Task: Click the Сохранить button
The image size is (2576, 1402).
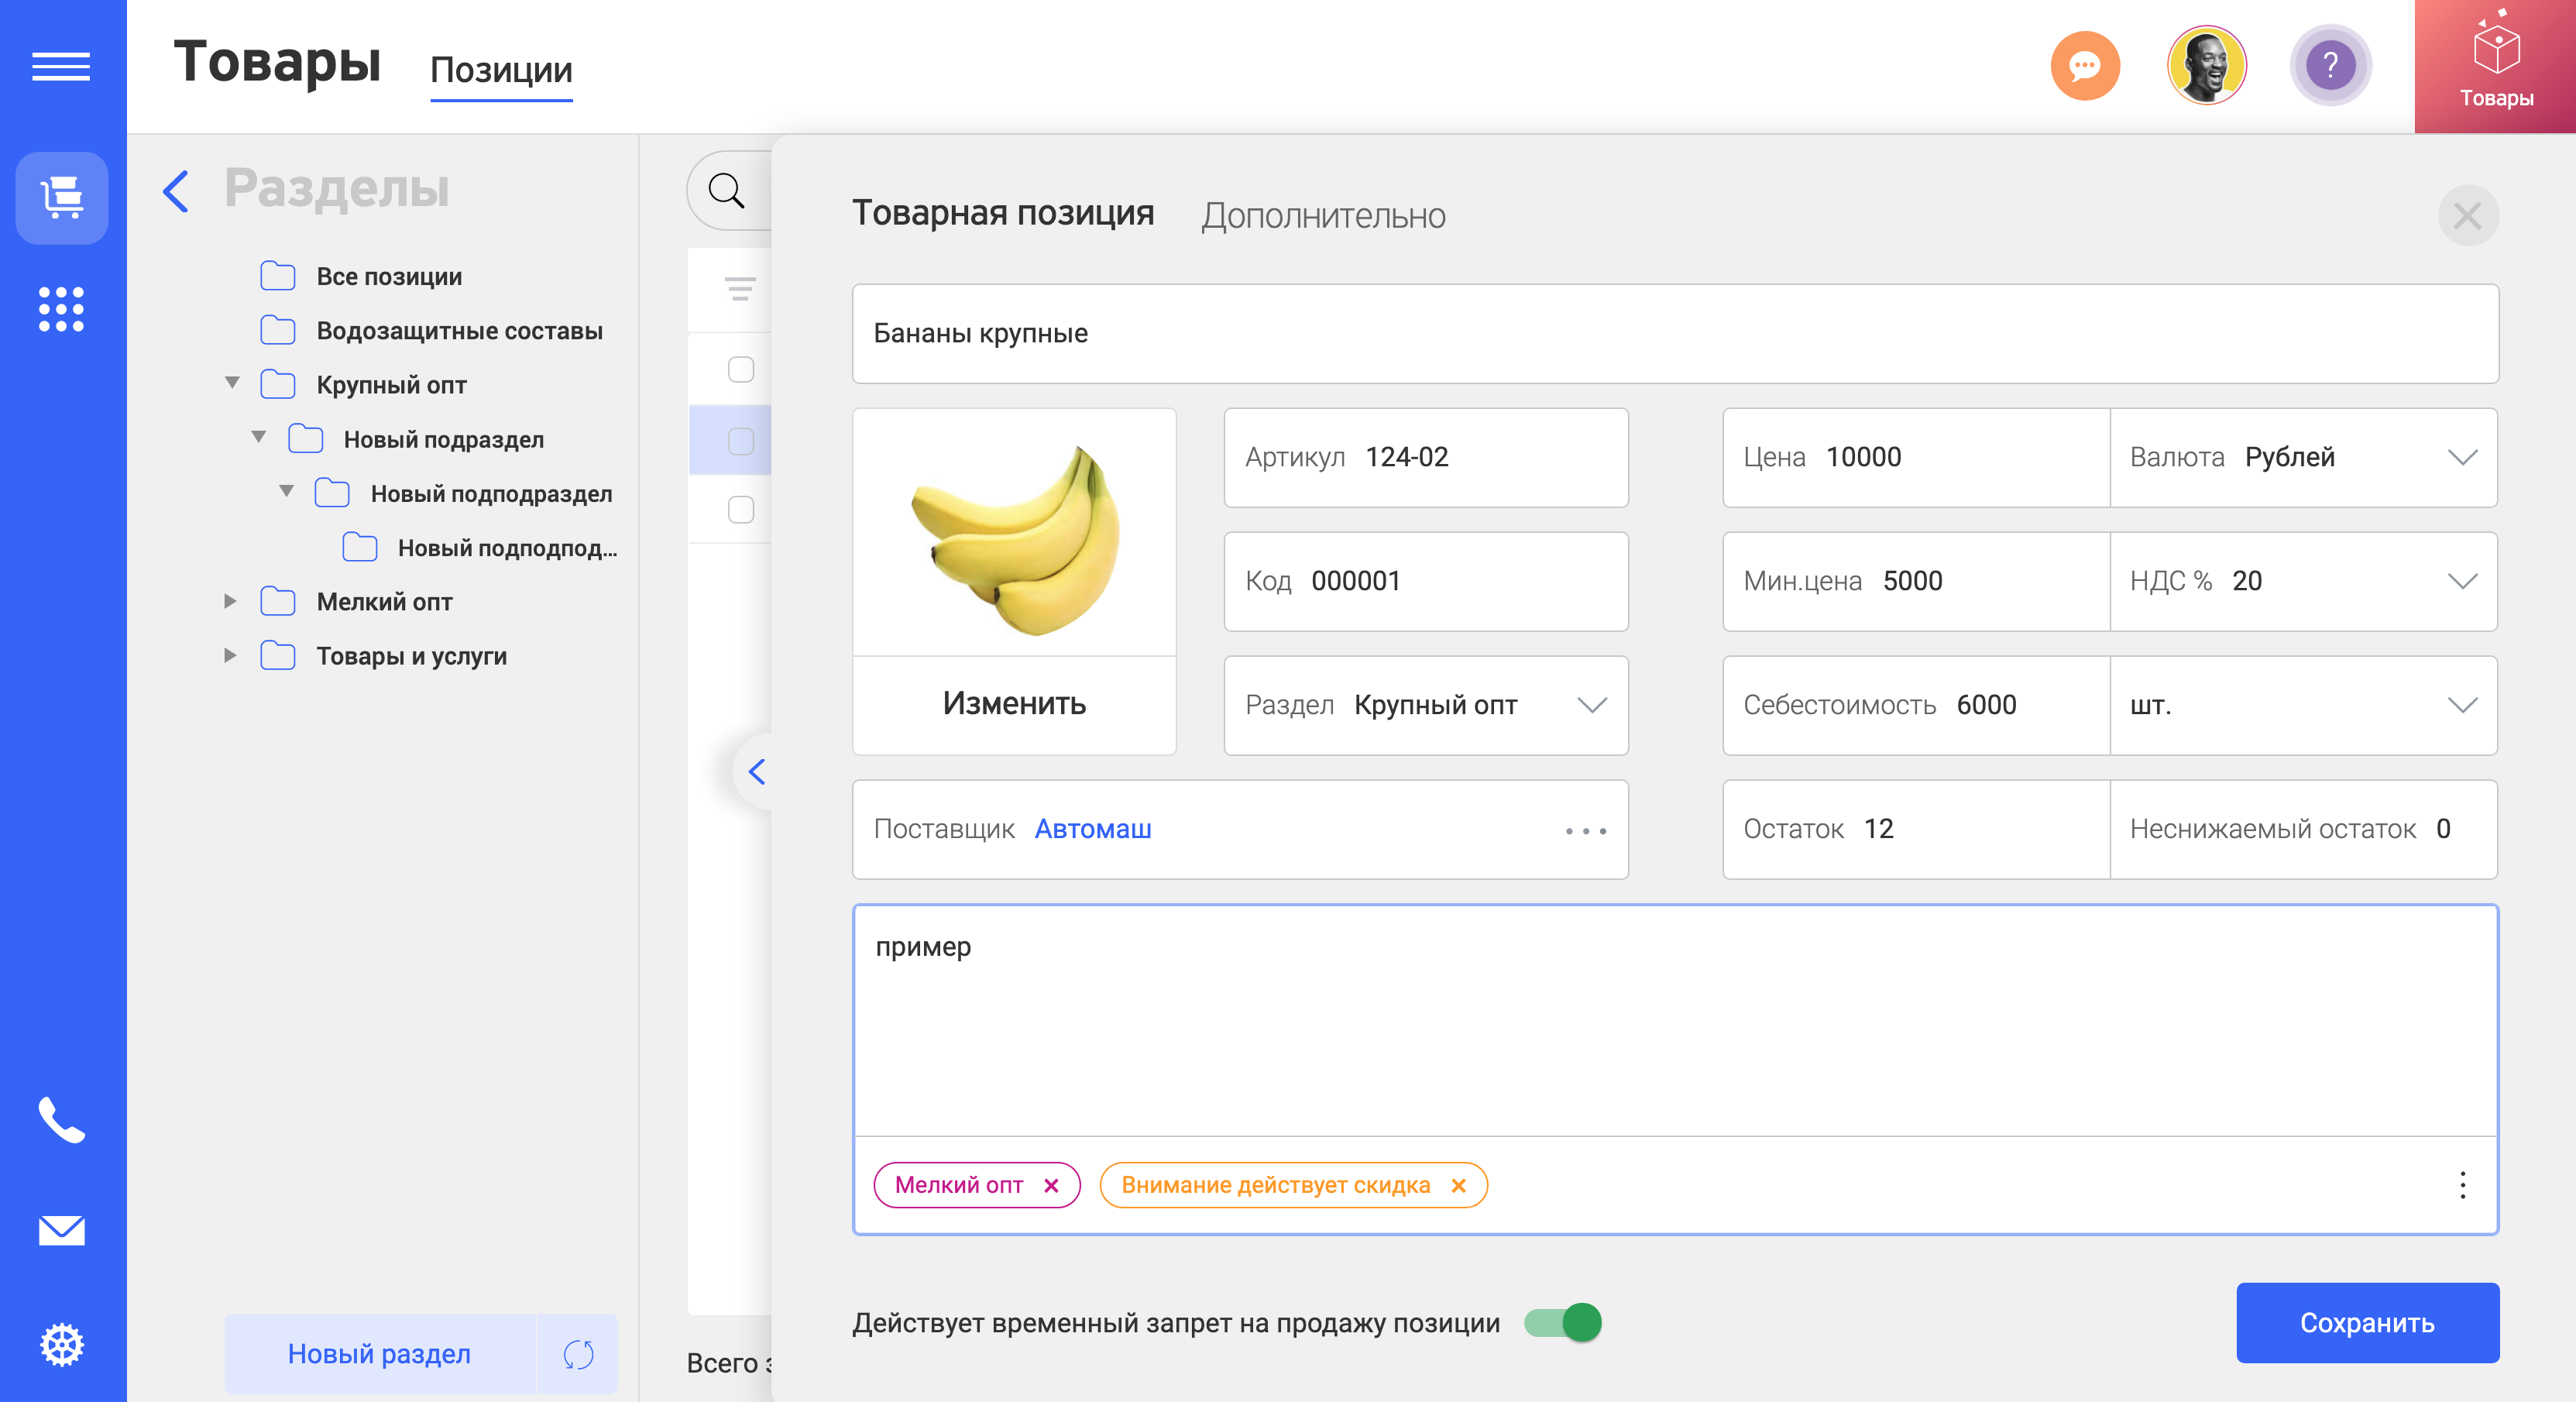Action: 2367,1322
